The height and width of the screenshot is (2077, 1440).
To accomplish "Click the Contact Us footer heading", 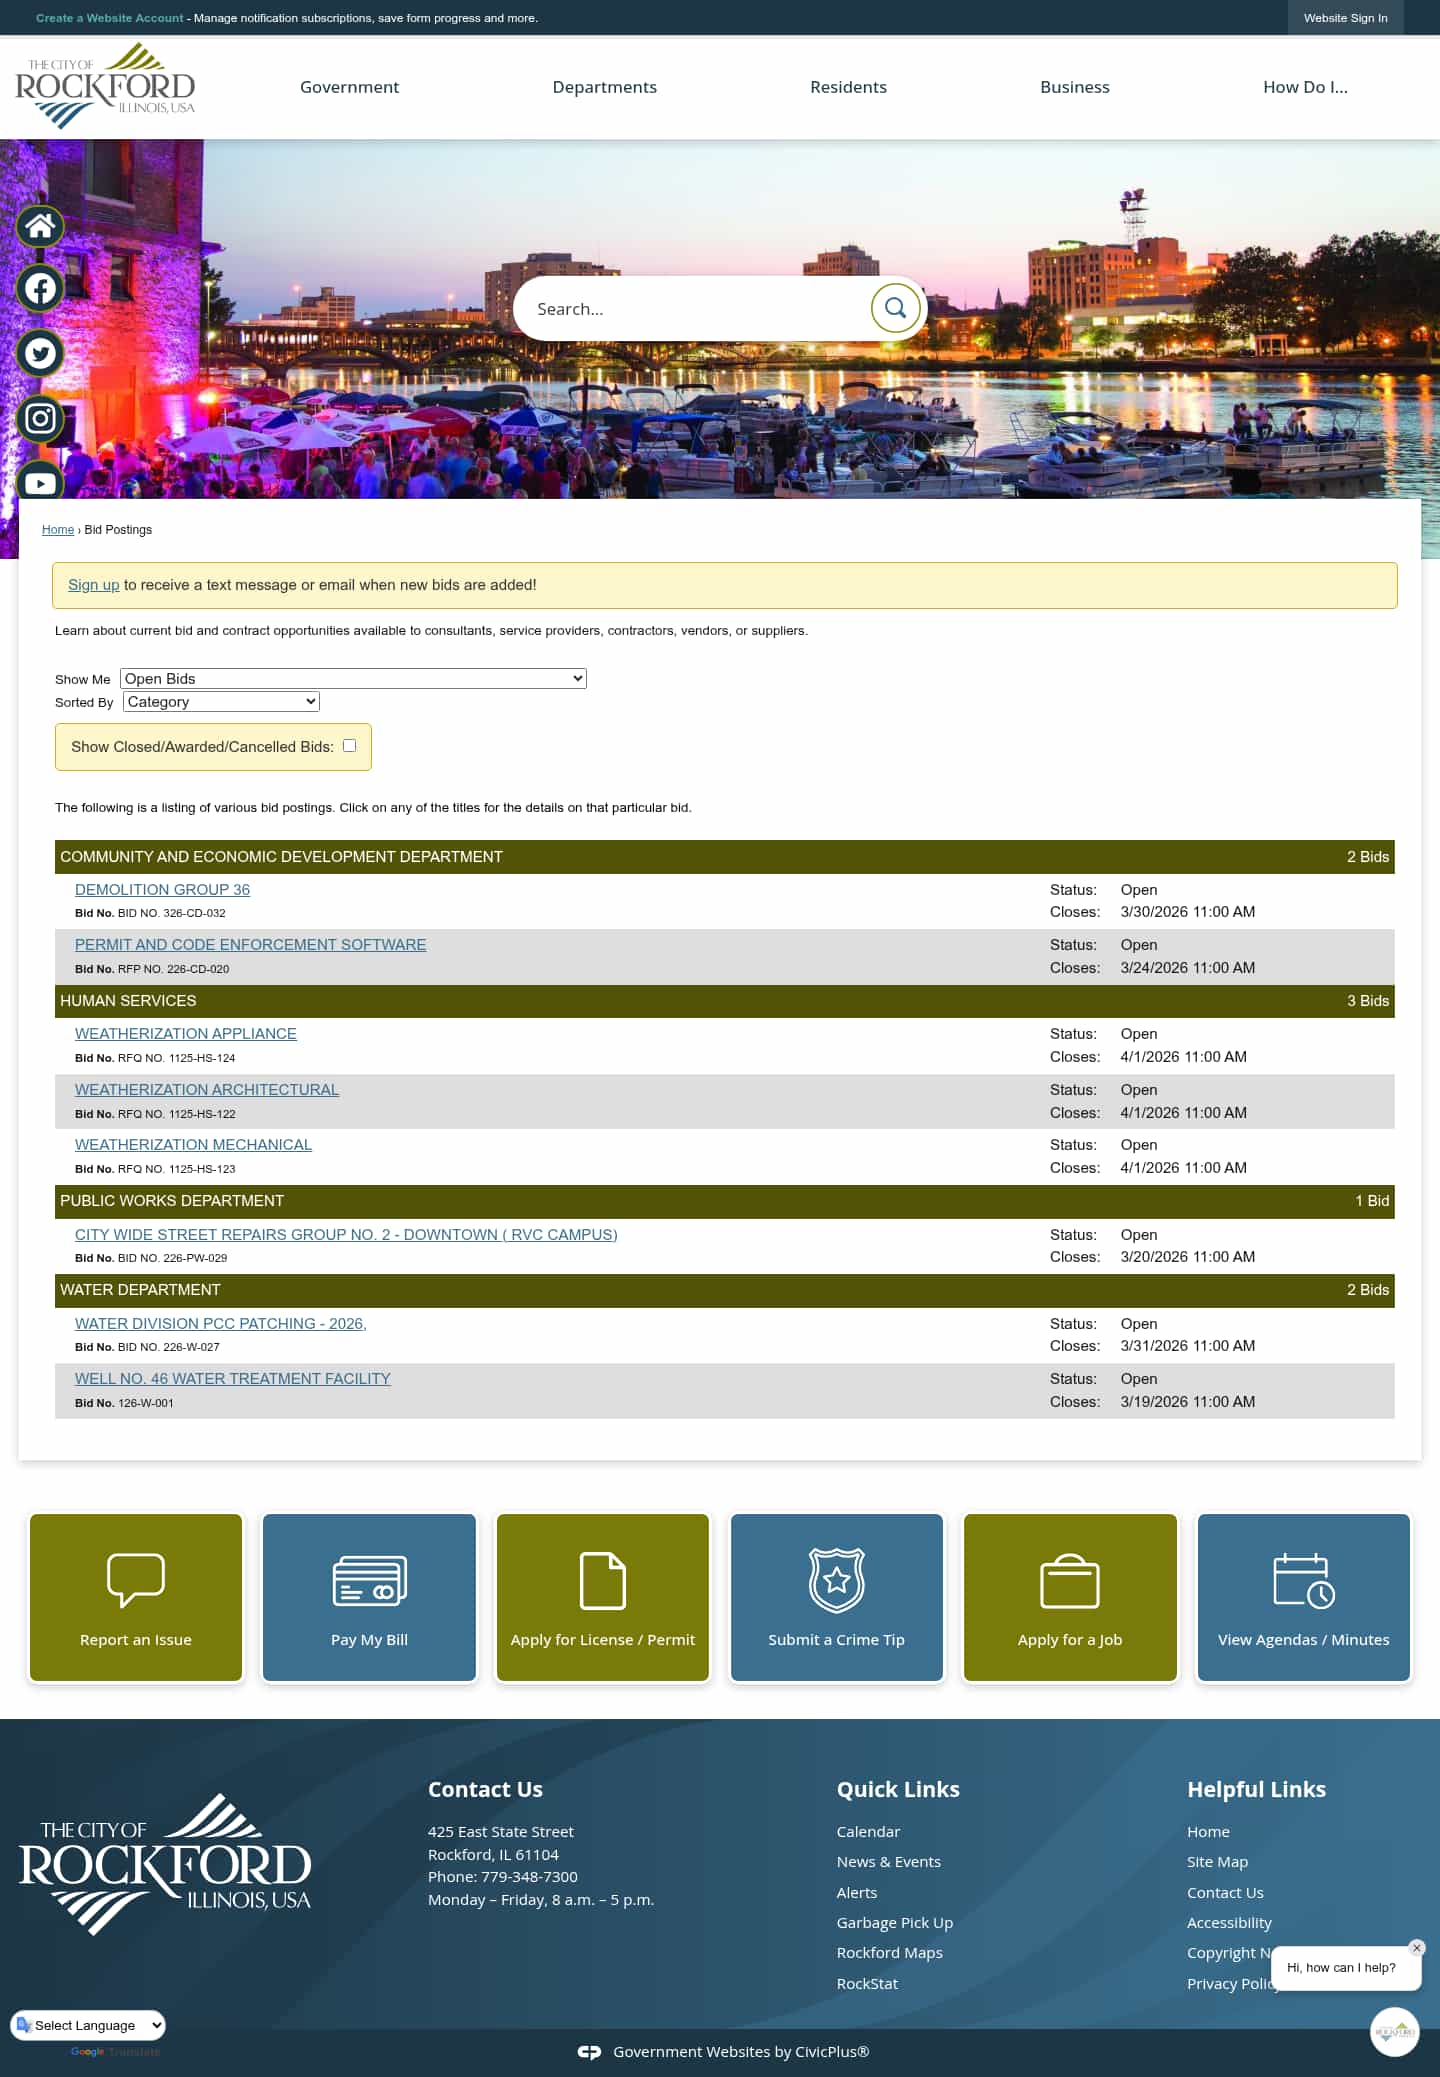I will click(x=485, y=1790).
